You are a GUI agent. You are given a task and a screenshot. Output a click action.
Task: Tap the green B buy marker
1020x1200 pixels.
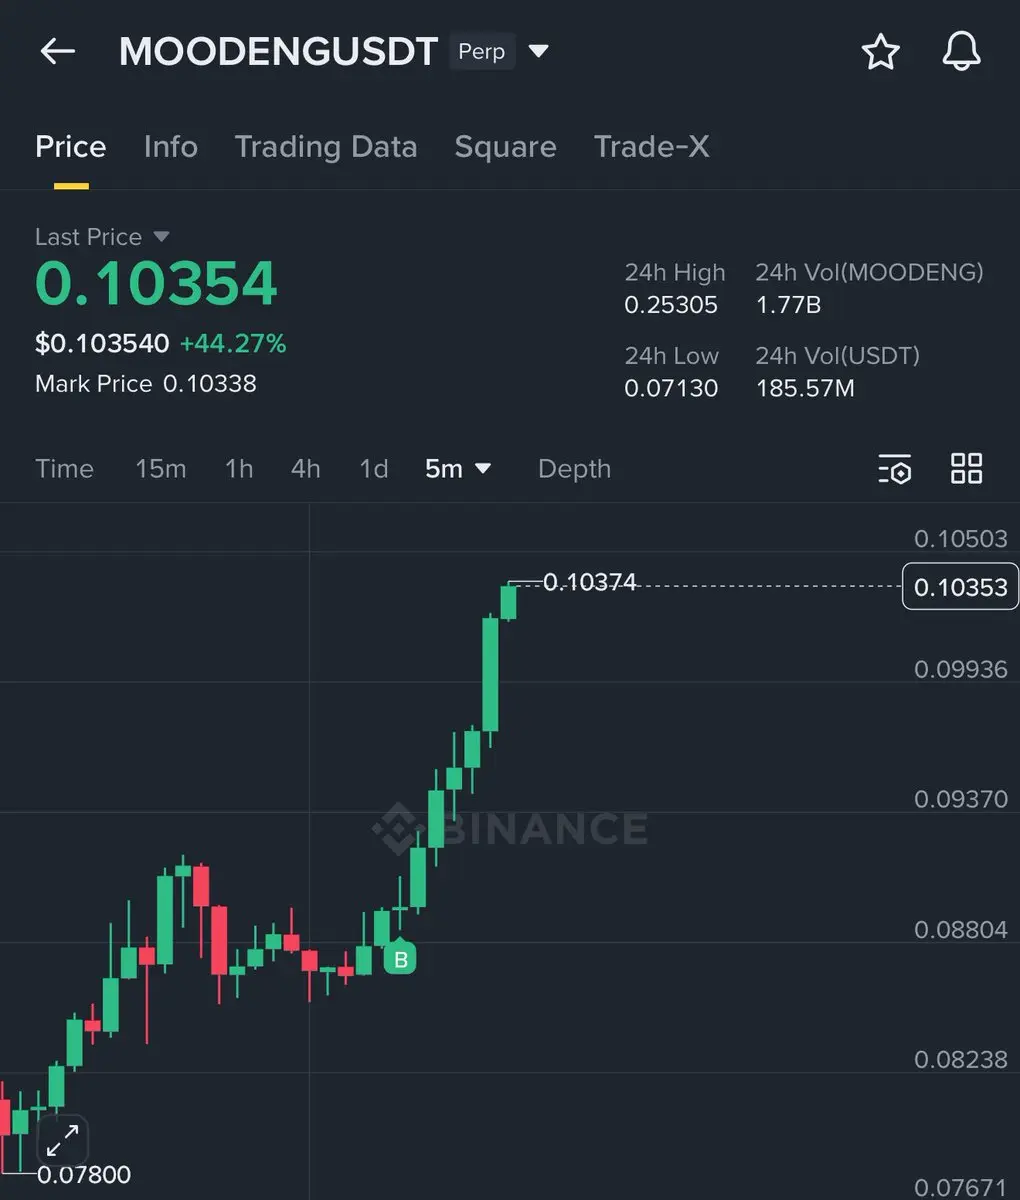[x=400, y=959]
